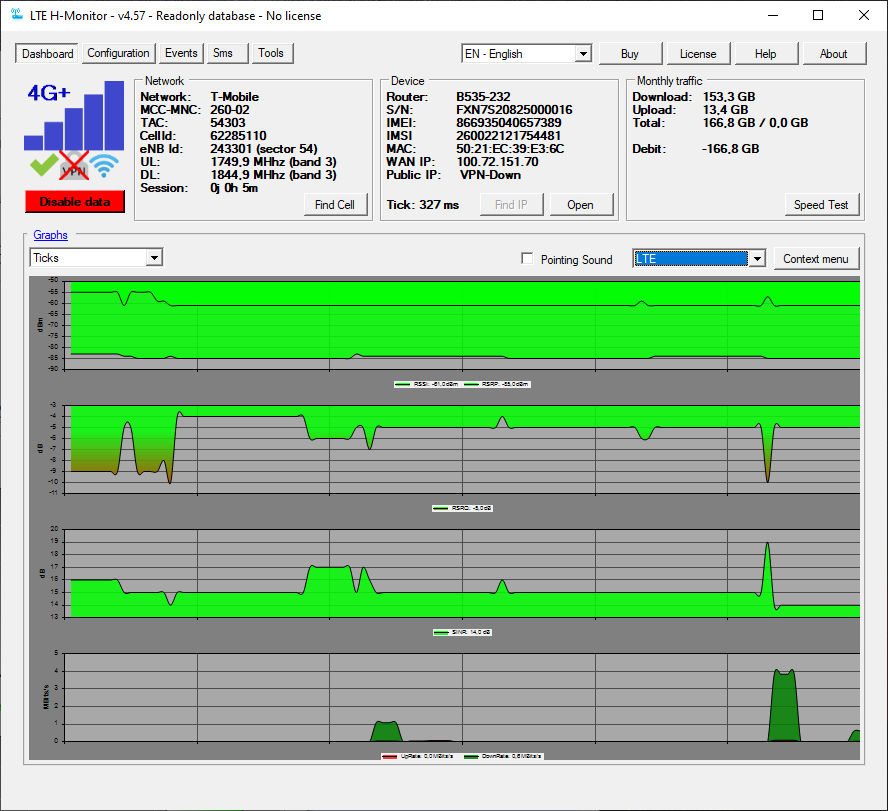Click the UpRate/DownRate legend

[462, 756]
